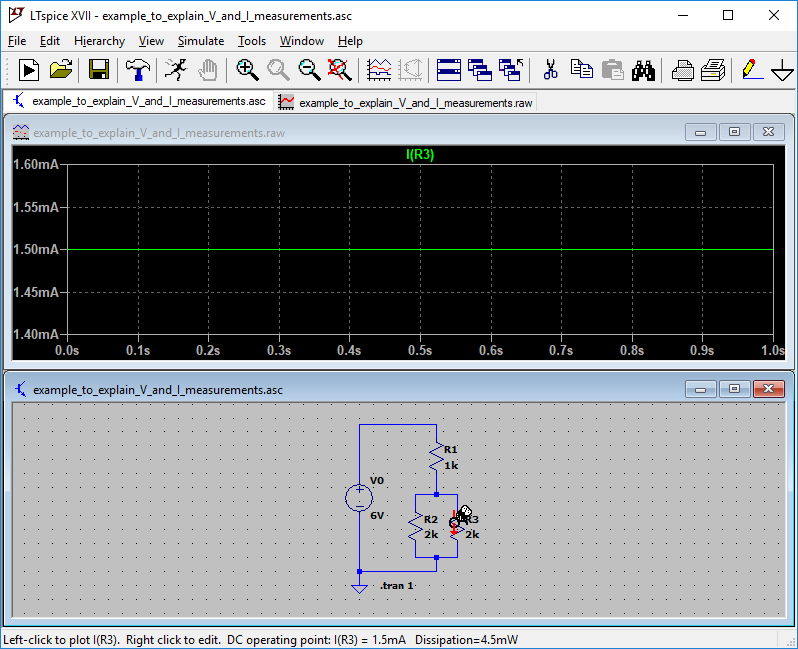Click the binoculars Find icon
This screenshot has width=798, height=649.
tap(643, 69)
